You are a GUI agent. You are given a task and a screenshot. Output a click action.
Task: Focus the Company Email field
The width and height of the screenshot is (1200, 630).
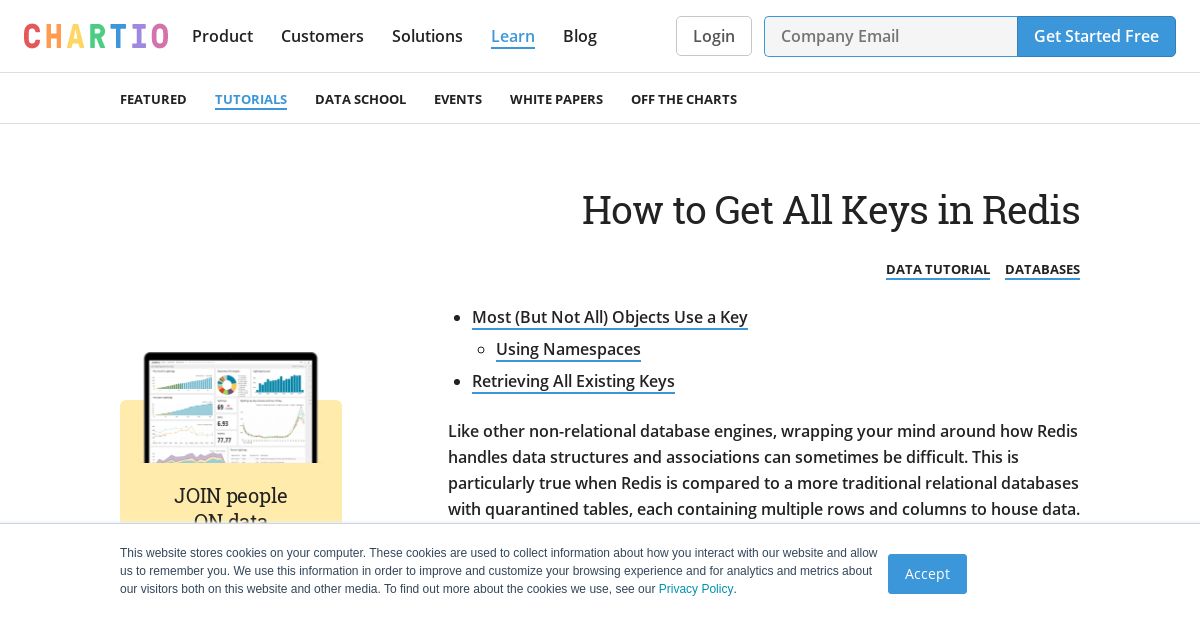(x=891, y=36)
